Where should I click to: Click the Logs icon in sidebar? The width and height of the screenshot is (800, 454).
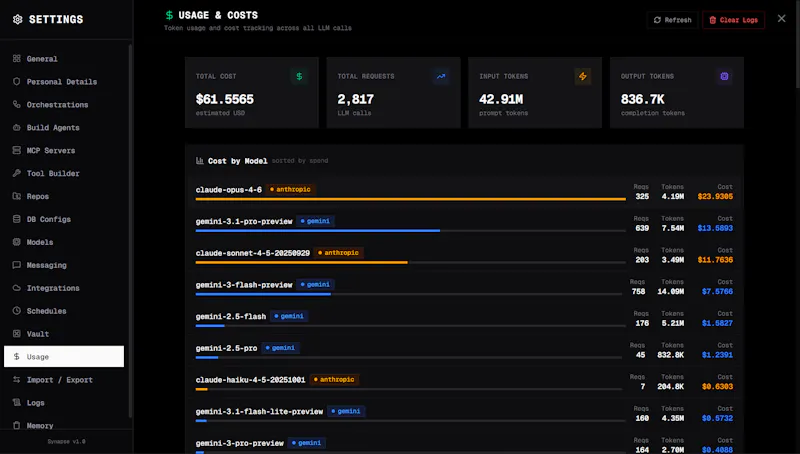16,402
